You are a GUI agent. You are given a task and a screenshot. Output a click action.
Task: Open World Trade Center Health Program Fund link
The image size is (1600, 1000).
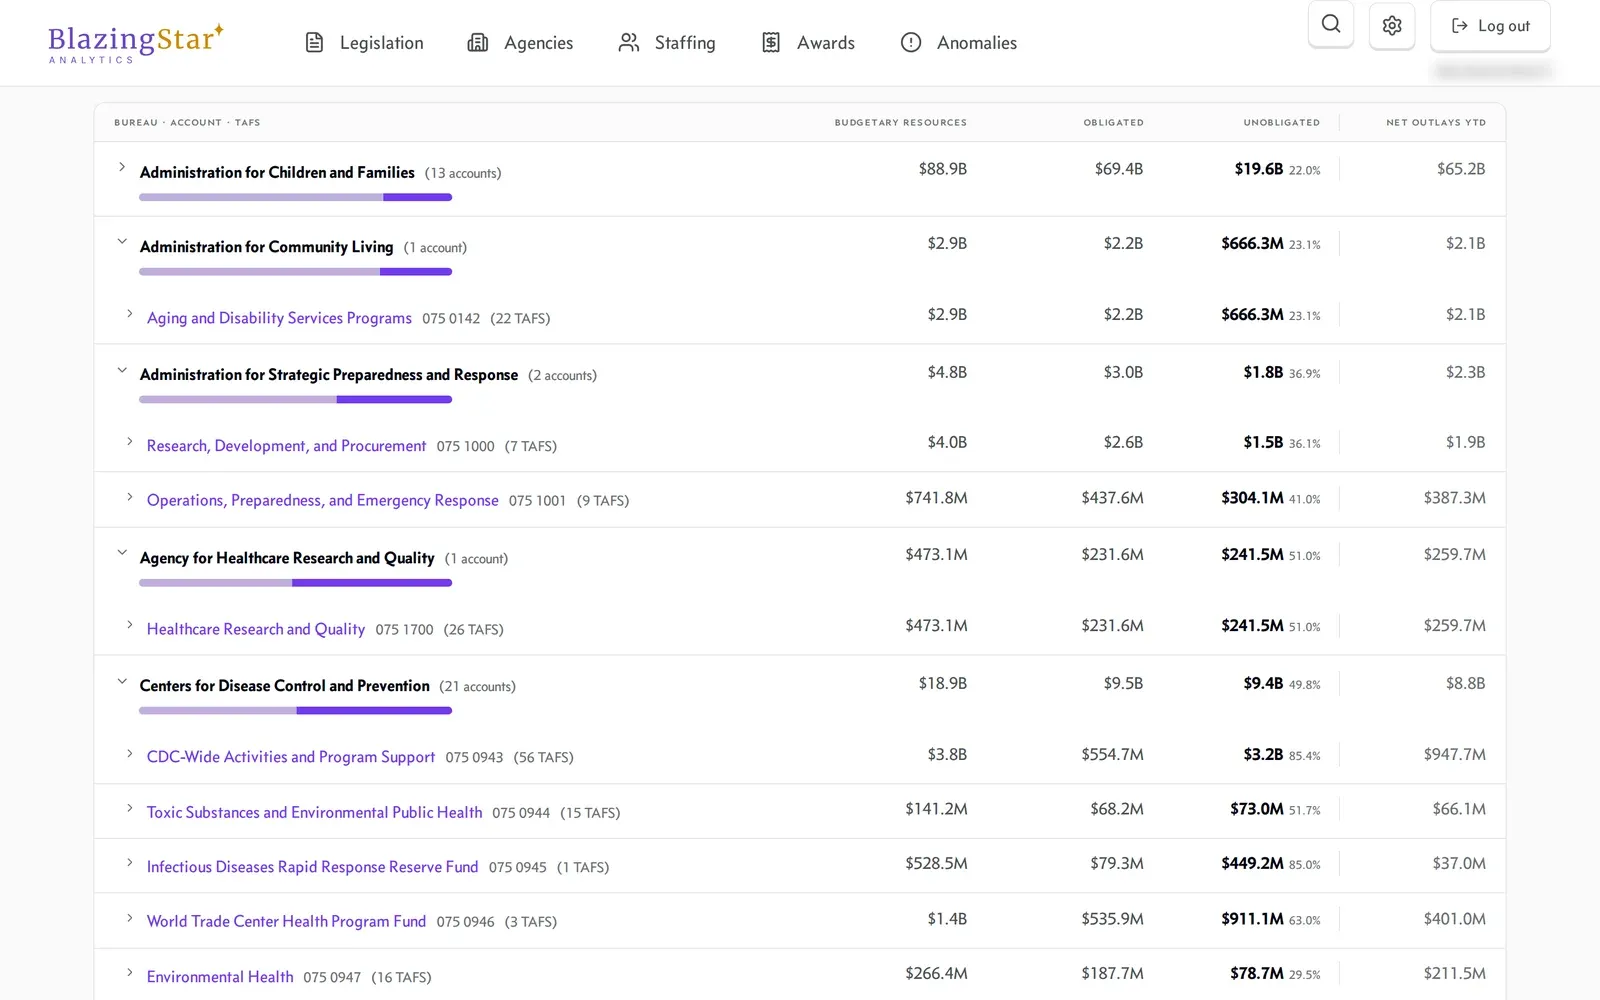tap(286, 921)
